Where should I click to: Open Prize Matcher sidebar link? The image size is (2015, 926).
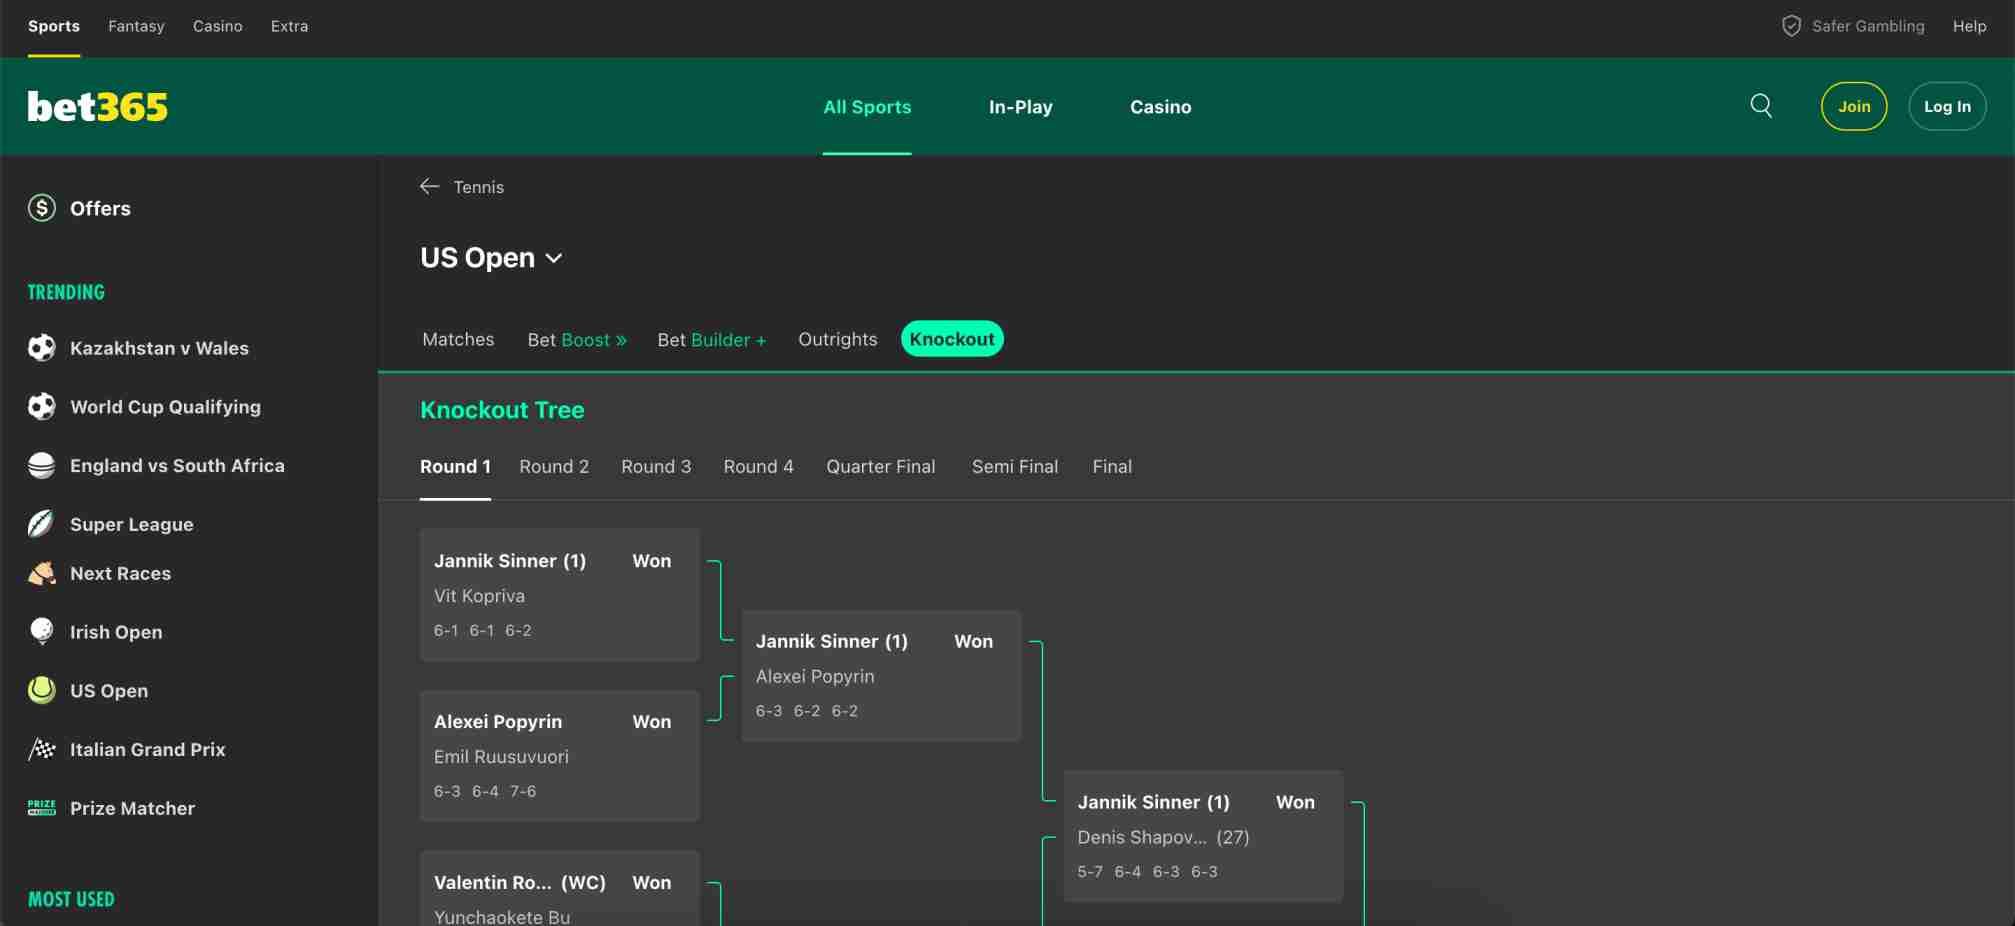point(132,808)
